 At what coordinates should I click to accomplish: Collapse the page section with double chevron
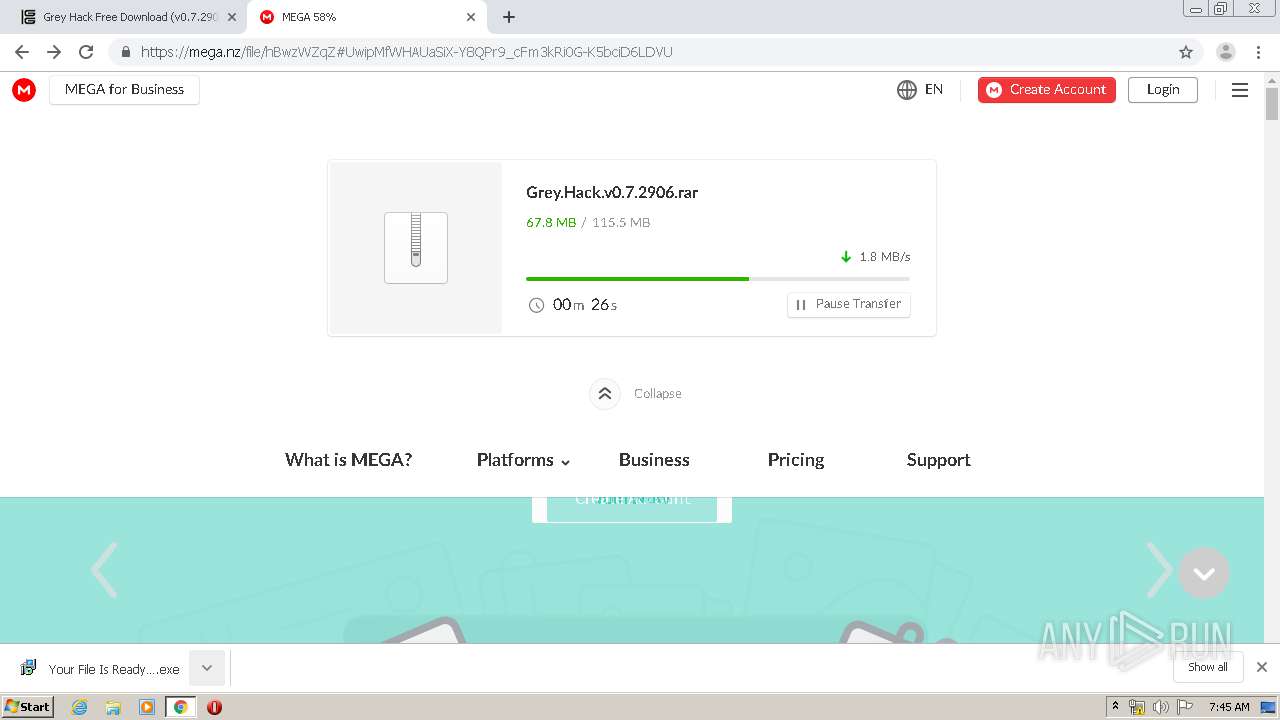(x=604, y=394)
